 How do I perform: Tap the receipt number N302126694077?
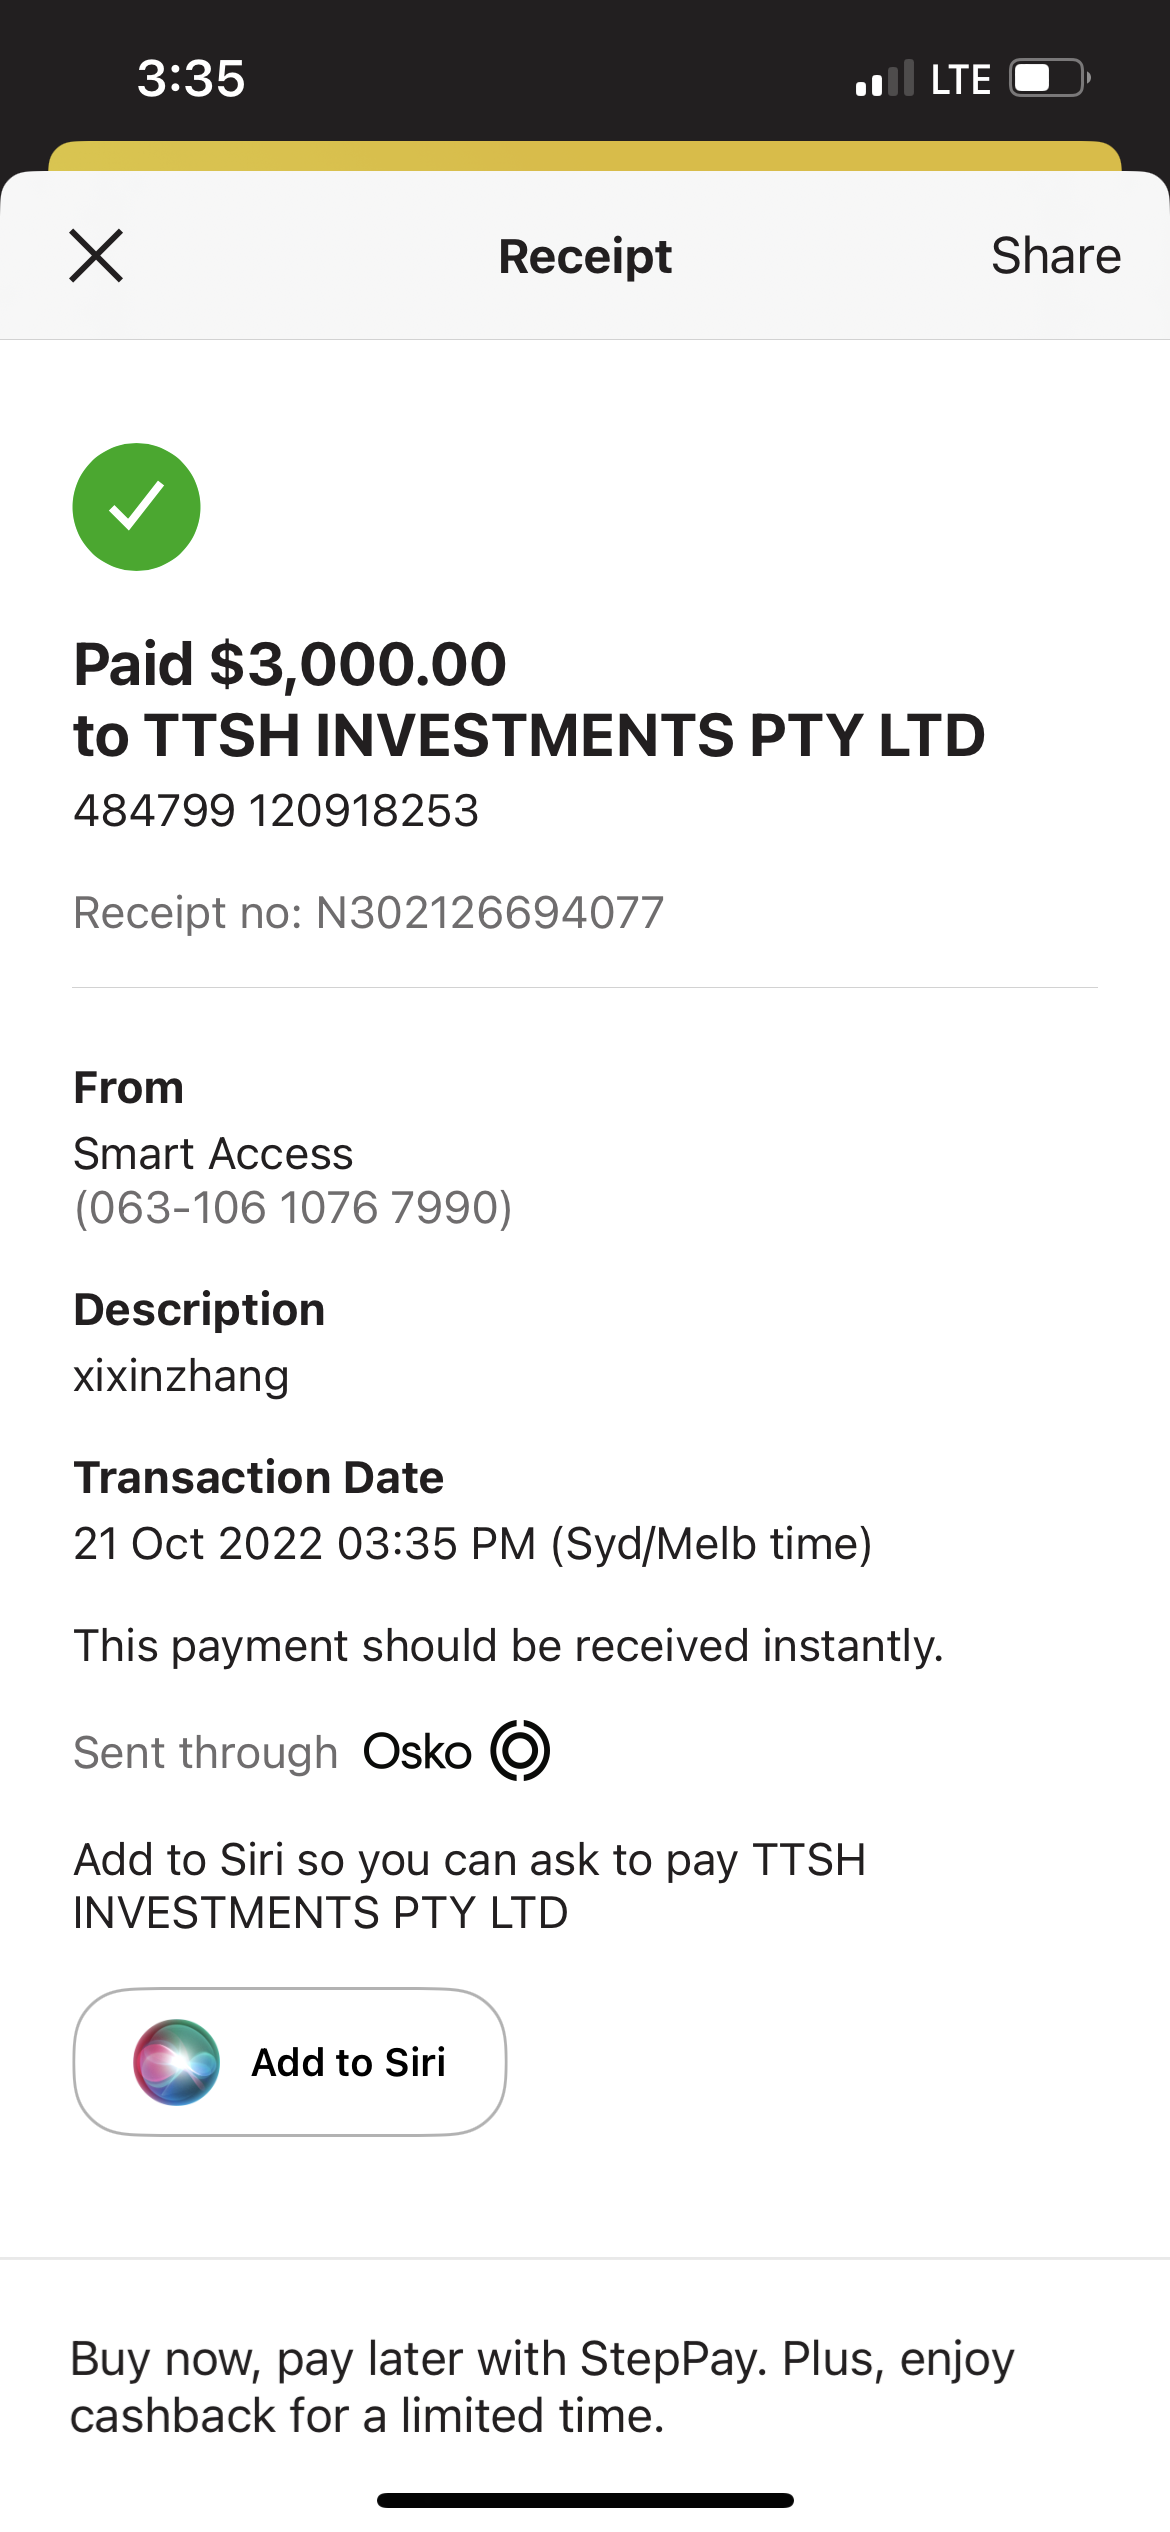coord(490,912)
